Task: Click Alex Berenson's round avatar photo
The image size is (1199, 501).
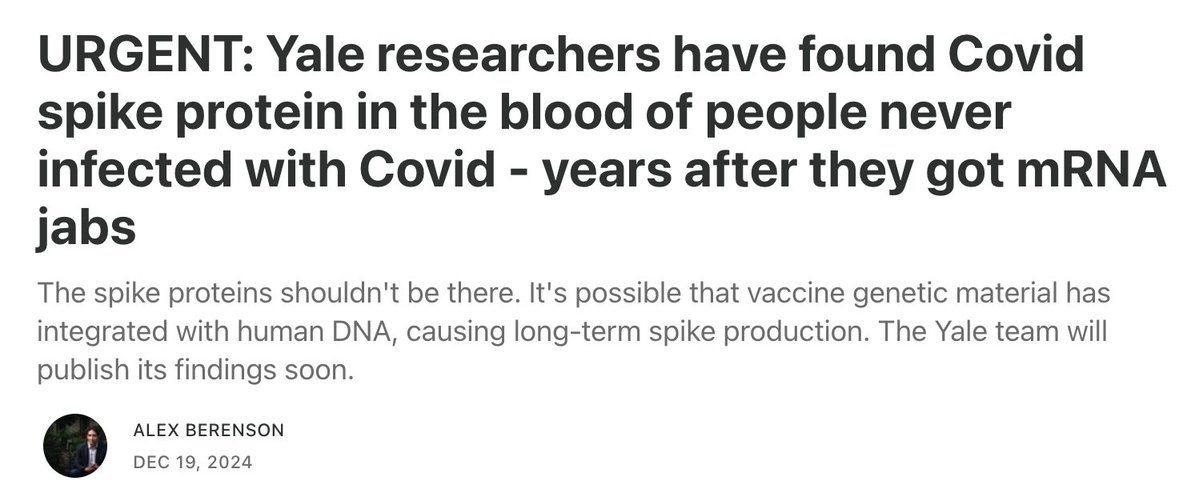Action: tap(75, 445)
